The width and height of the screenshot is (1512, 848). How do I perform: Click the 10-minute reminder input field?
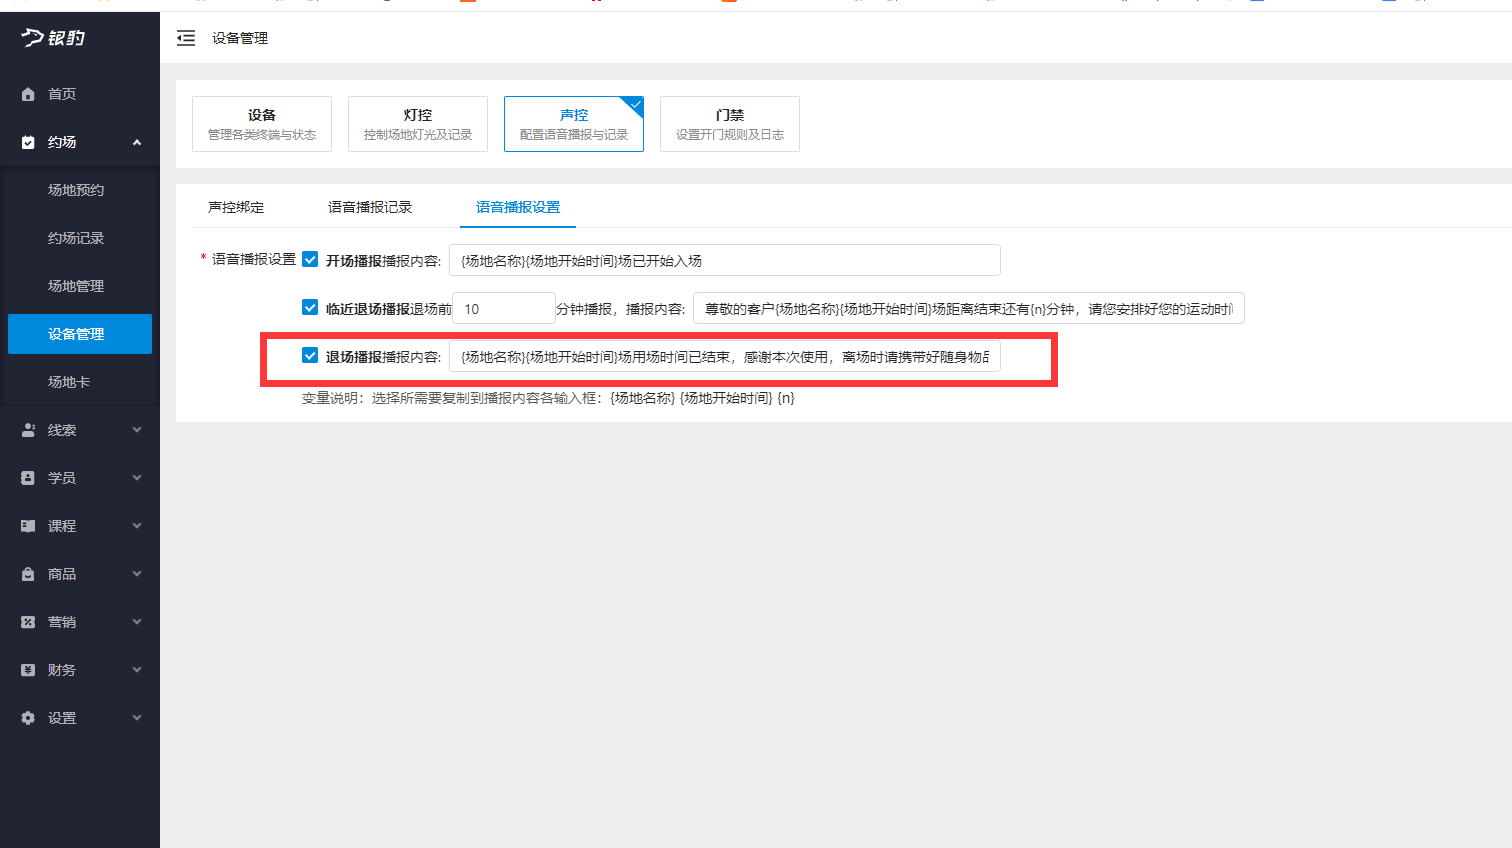point(503,307)
